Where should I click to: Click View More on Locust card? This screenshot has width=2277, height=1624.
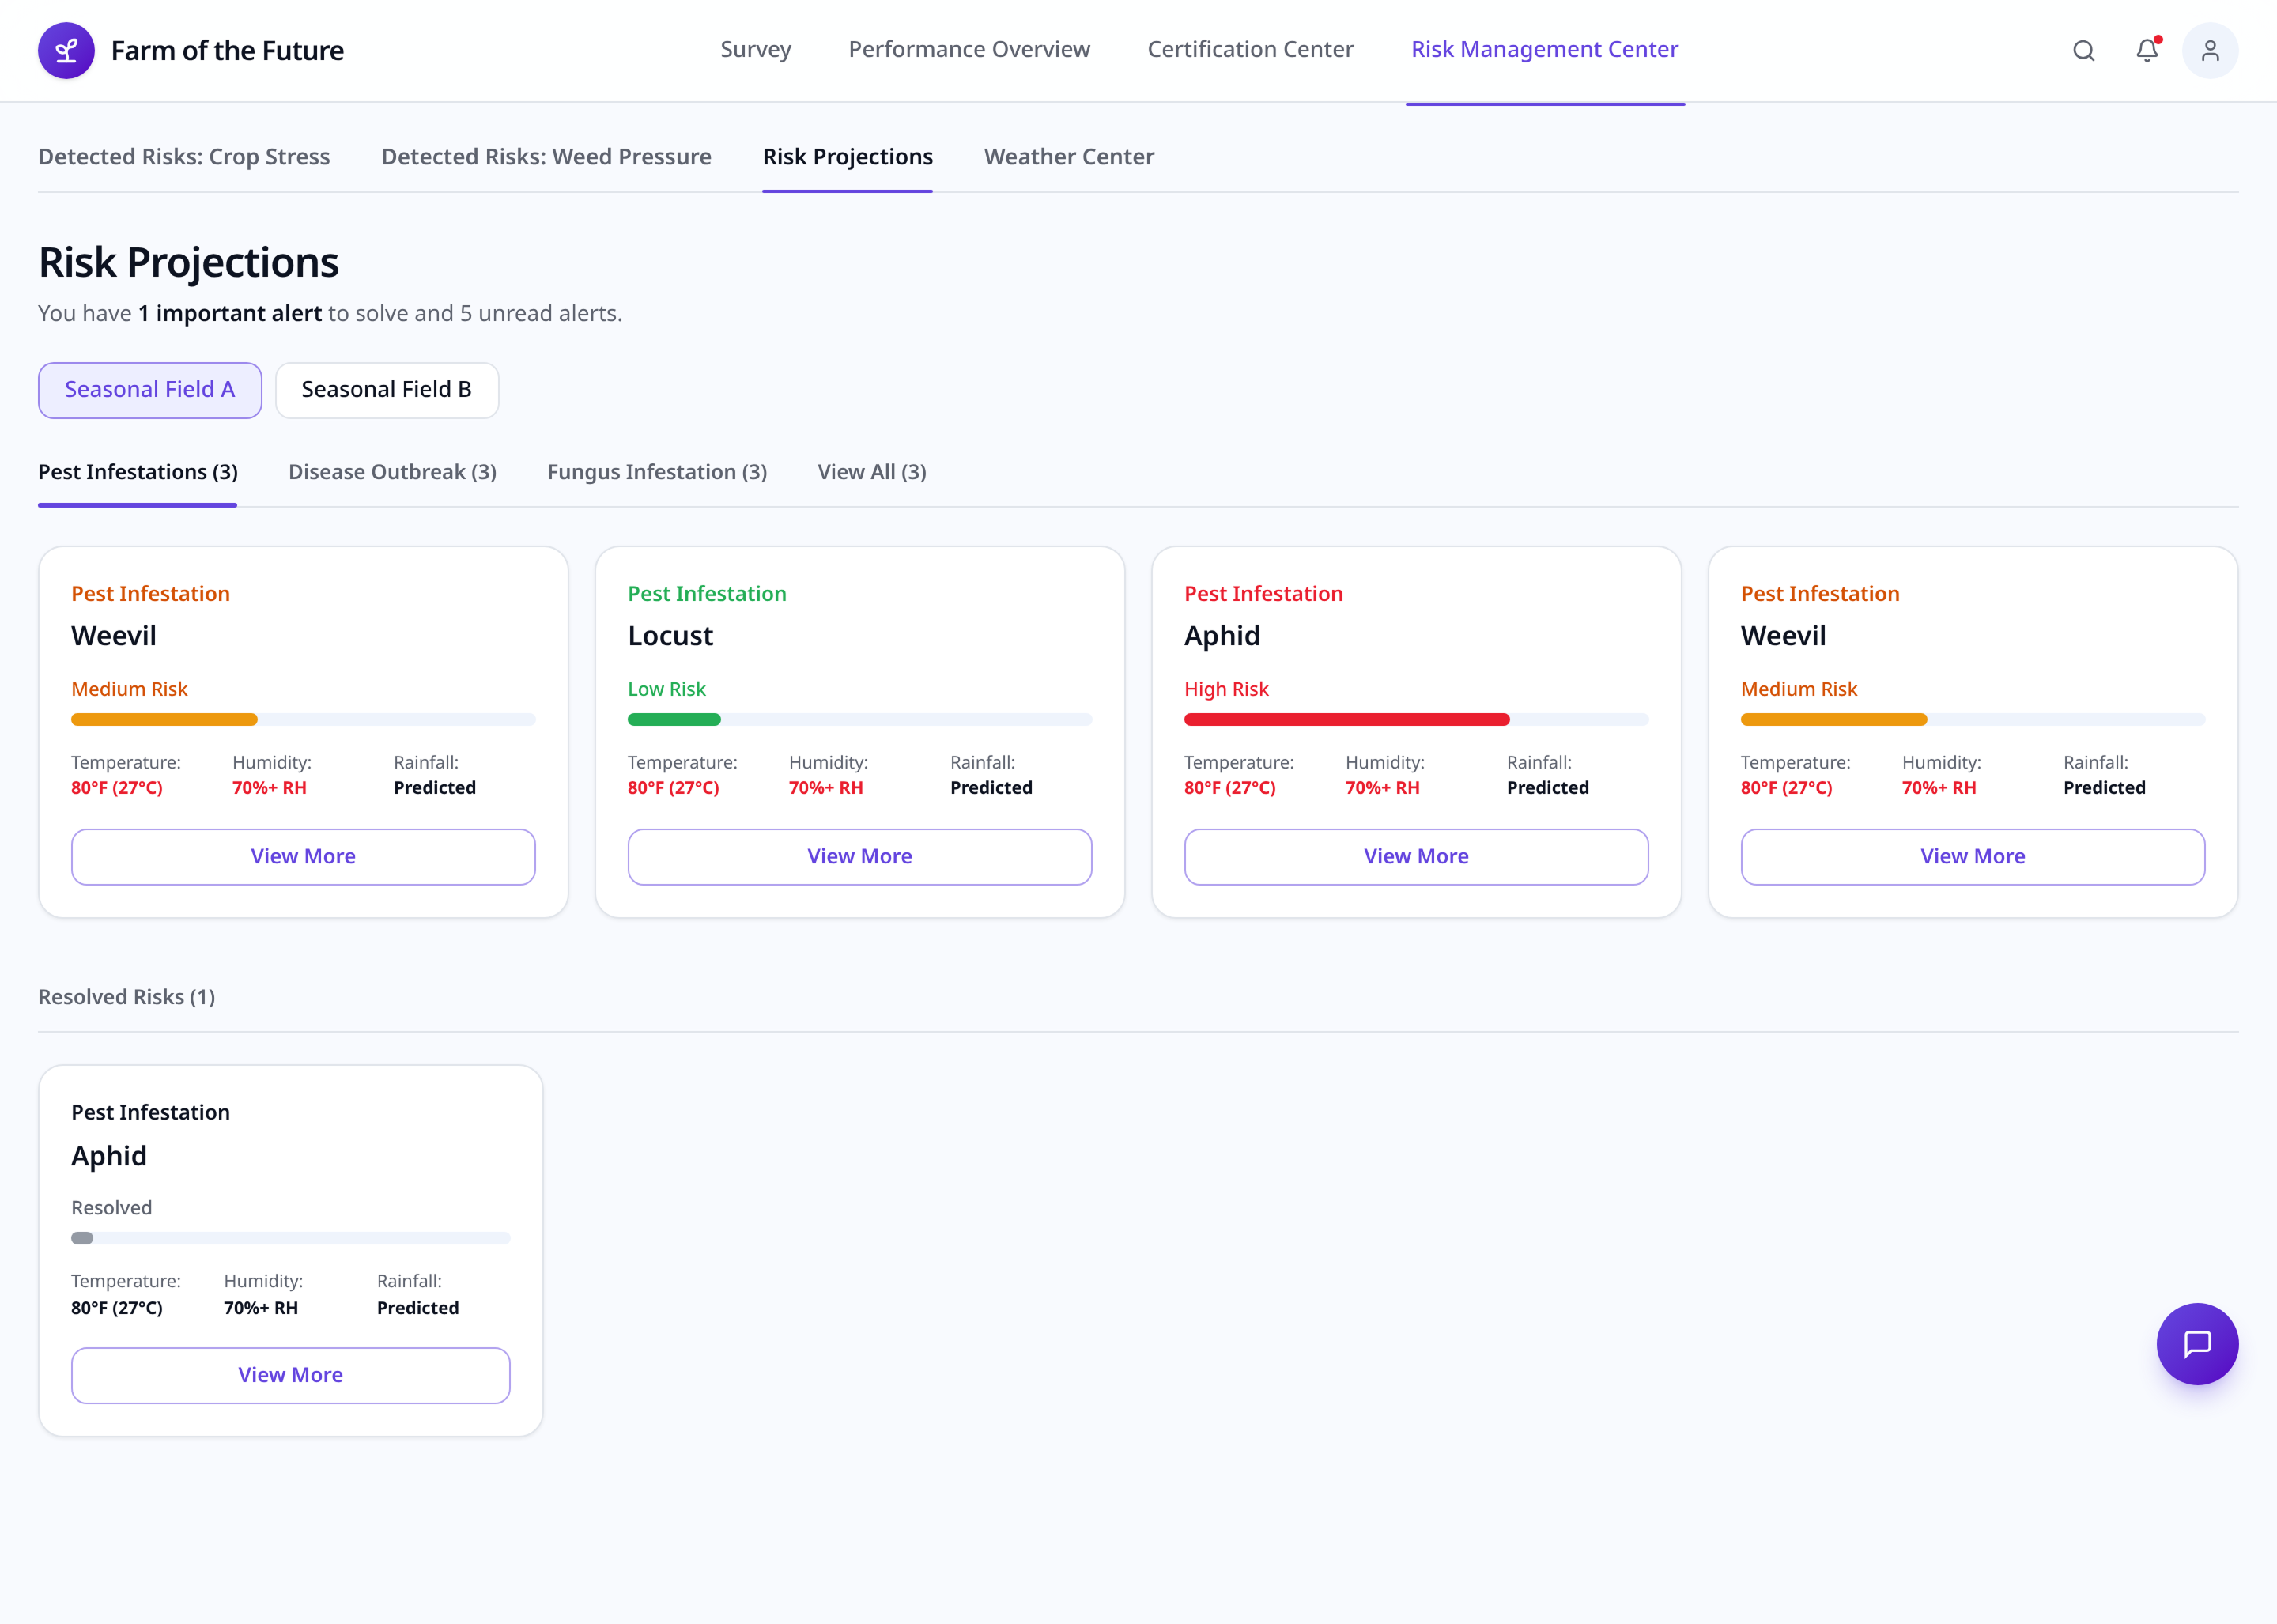pyautogui.click(x=860, y=857)
